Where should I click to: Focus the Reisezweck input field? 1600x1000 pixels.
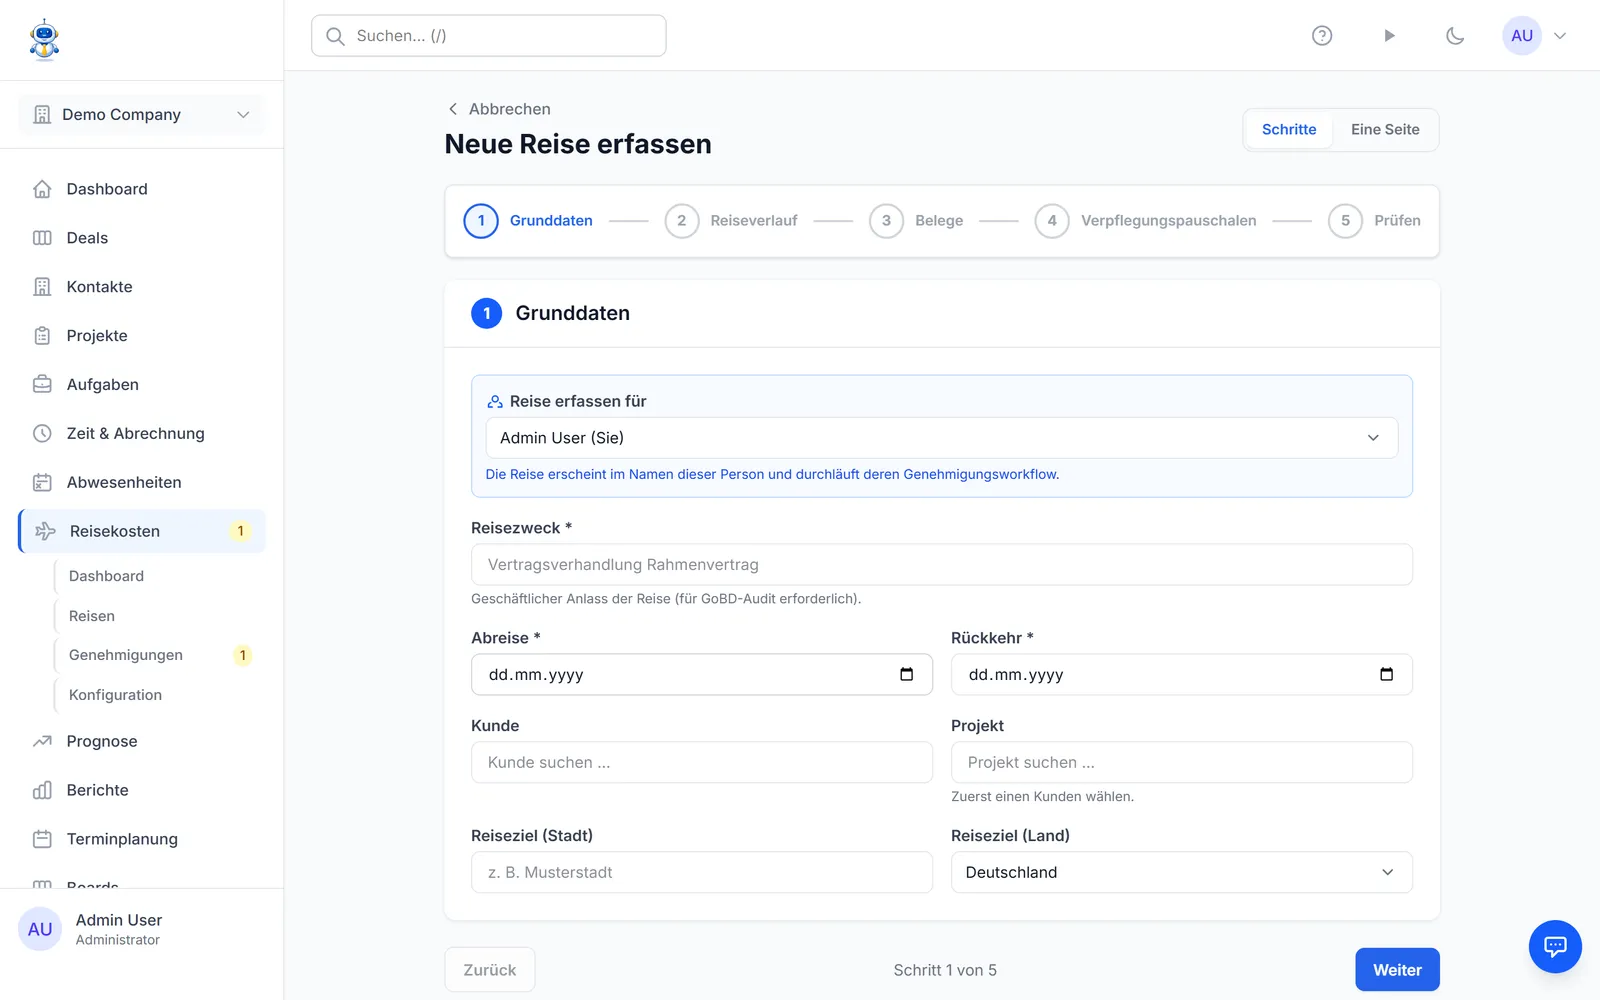click(x=942, y=565)
